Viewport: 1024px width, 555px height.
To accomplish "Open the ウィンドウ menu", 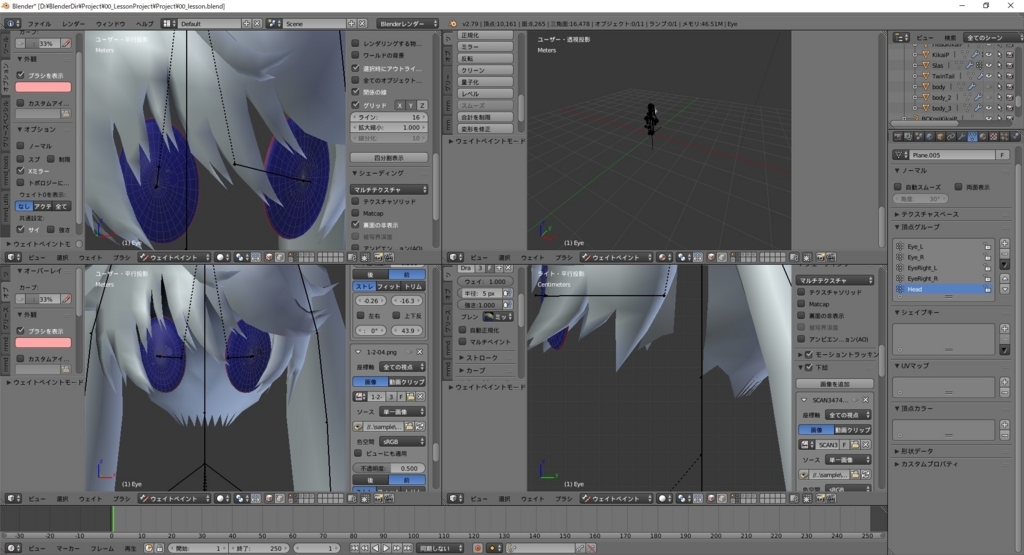I will coord(111,24).
